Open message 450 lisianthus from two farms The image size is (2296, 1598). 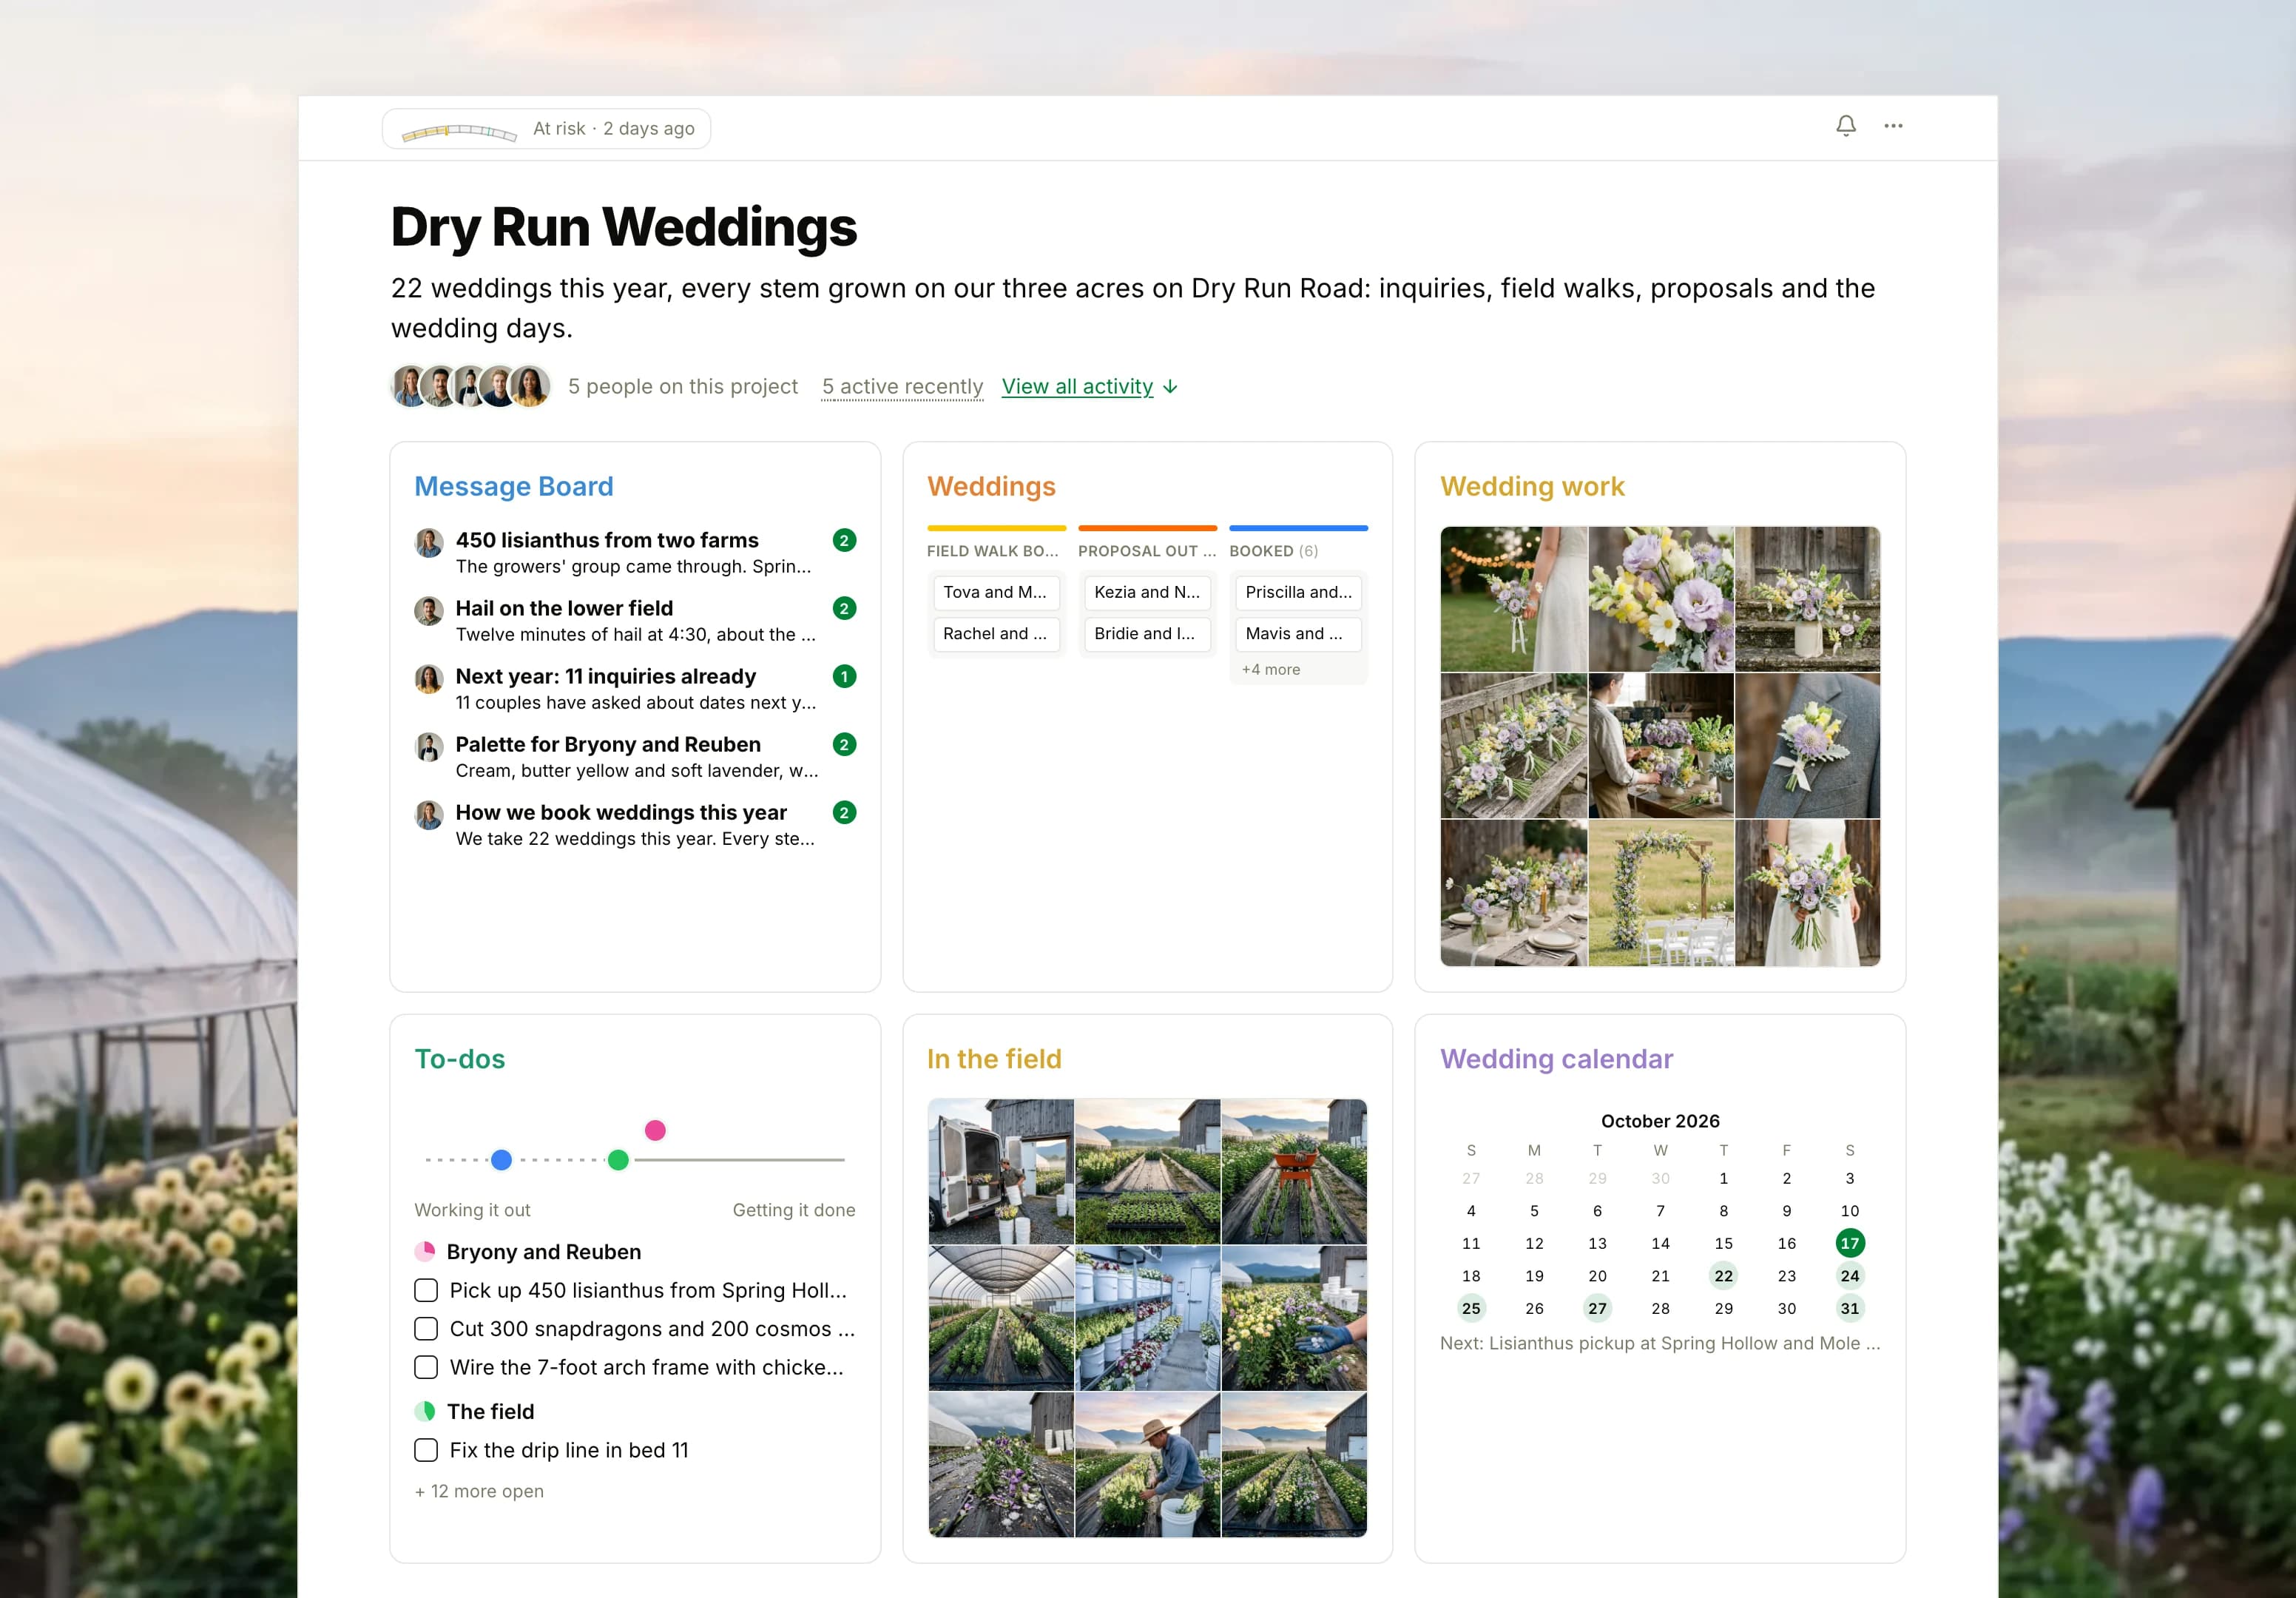coord(635,552)
